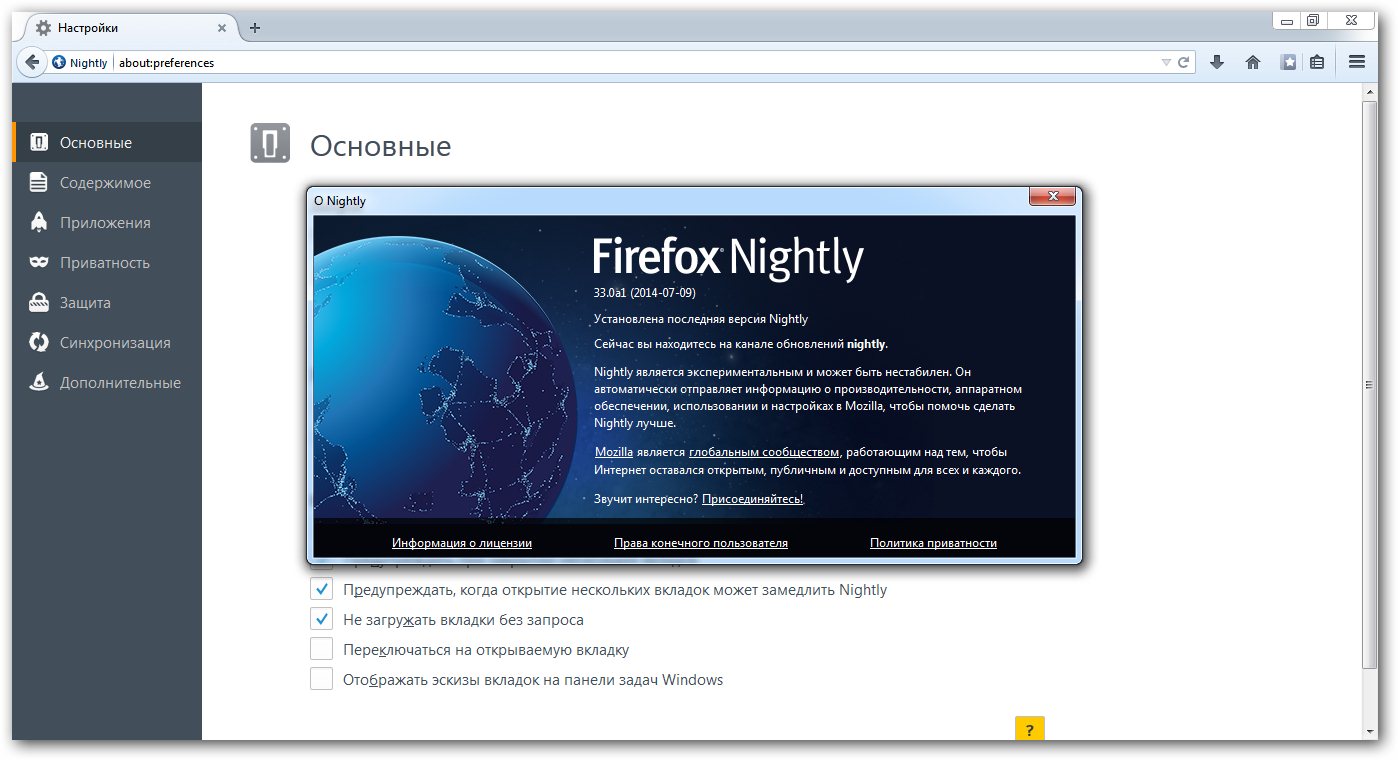Click the back arrow navigation button
The height and width of the screenshot is (760, 1398).
[x=32, y=62]
